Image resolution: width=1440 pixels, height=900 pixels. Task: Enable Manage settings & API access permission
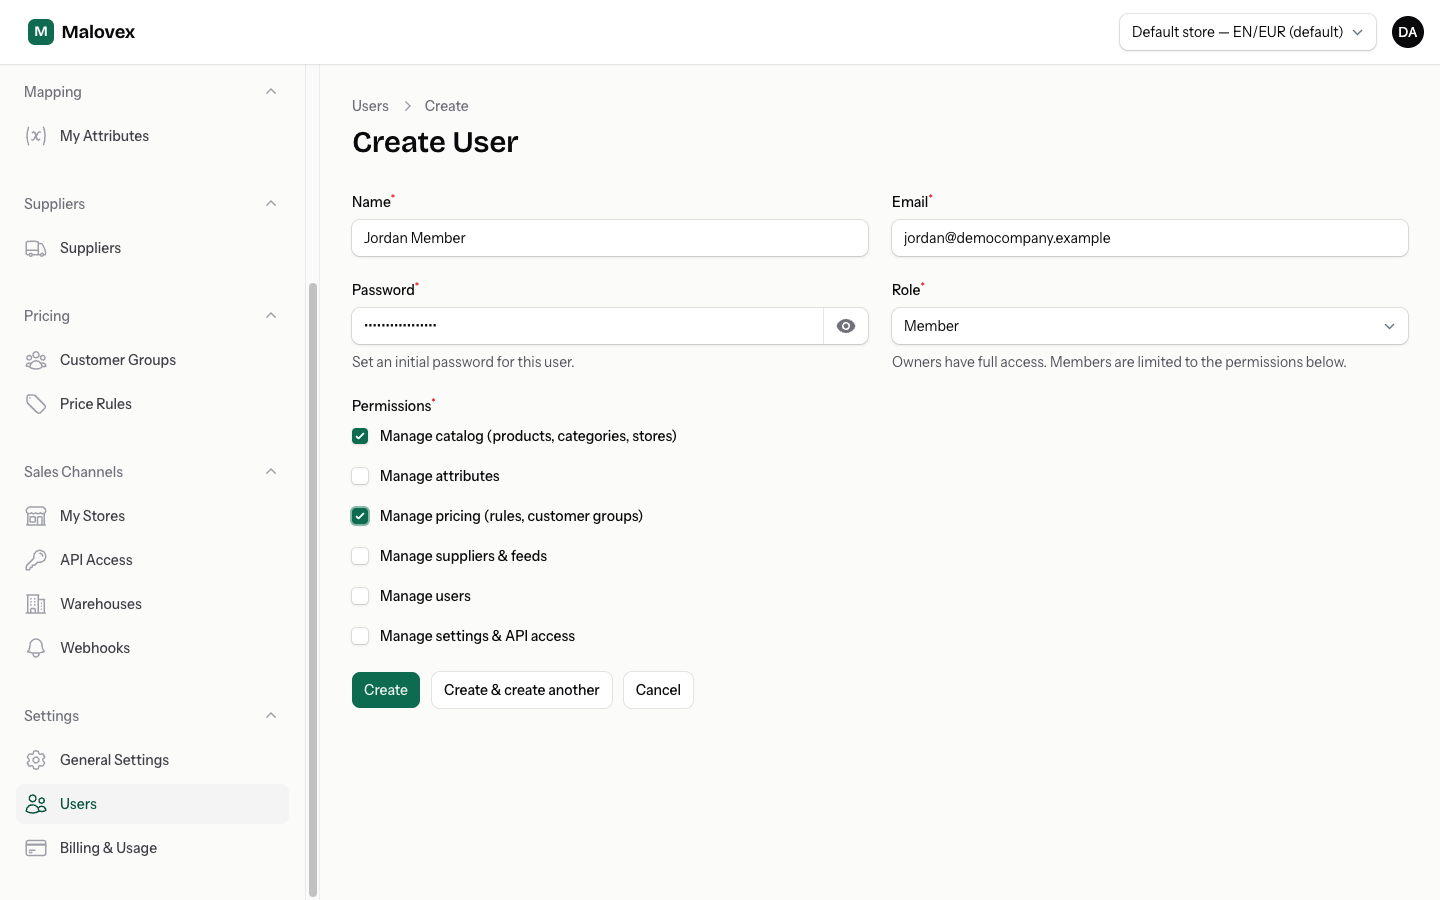coord(360,636)
